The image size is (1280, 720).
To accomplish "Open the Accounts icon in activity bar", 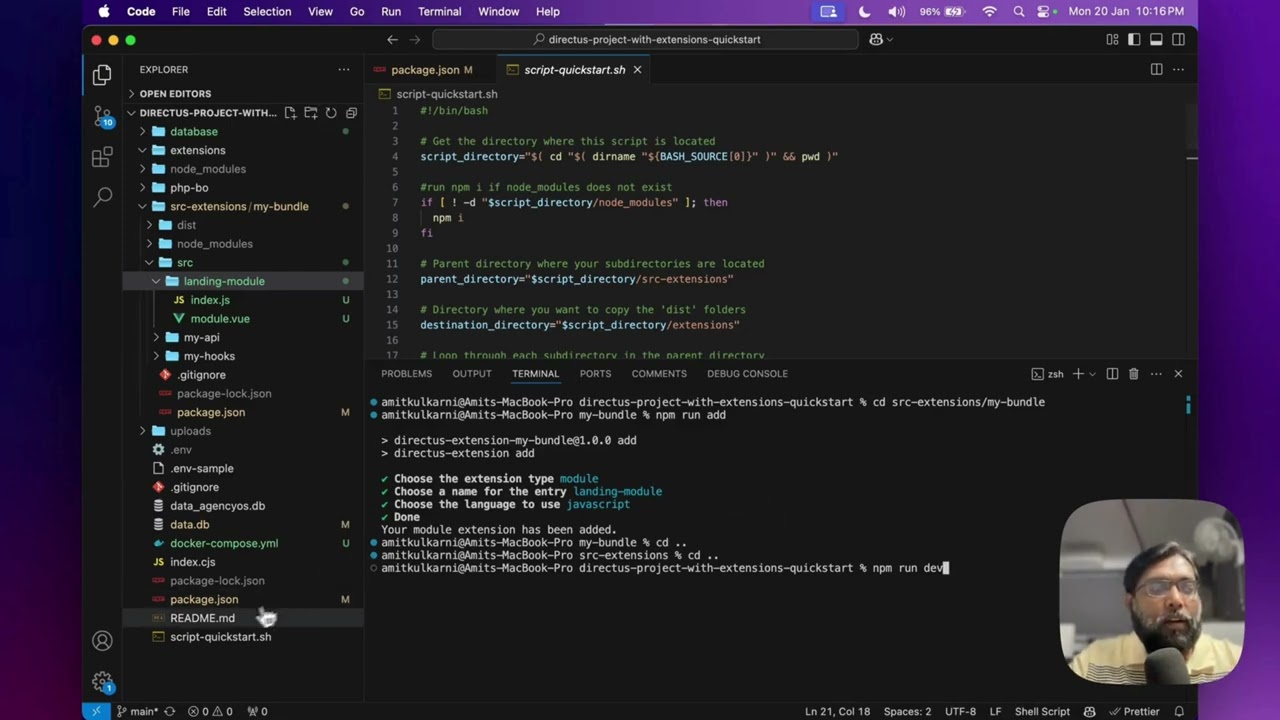I will point(102,641).
